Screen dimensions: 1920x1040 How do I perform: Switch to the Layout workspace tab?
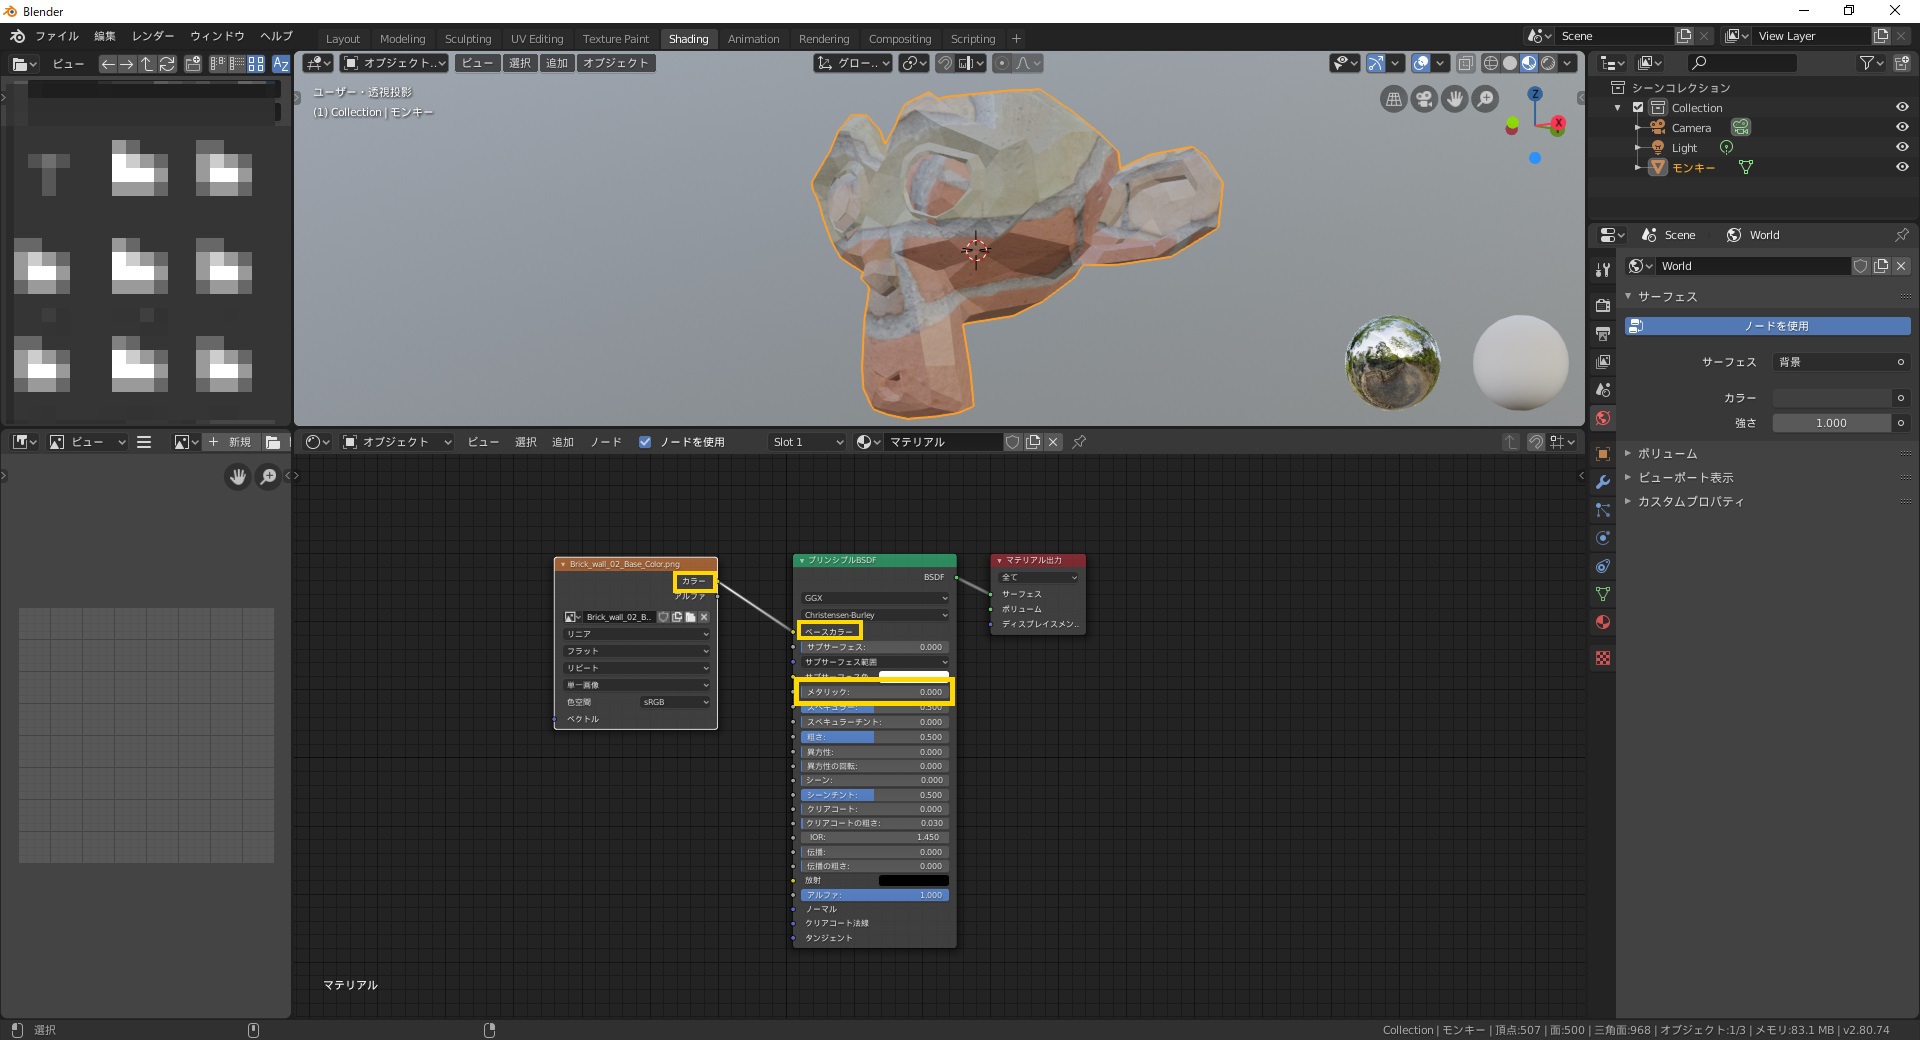[x=342, y=39]
